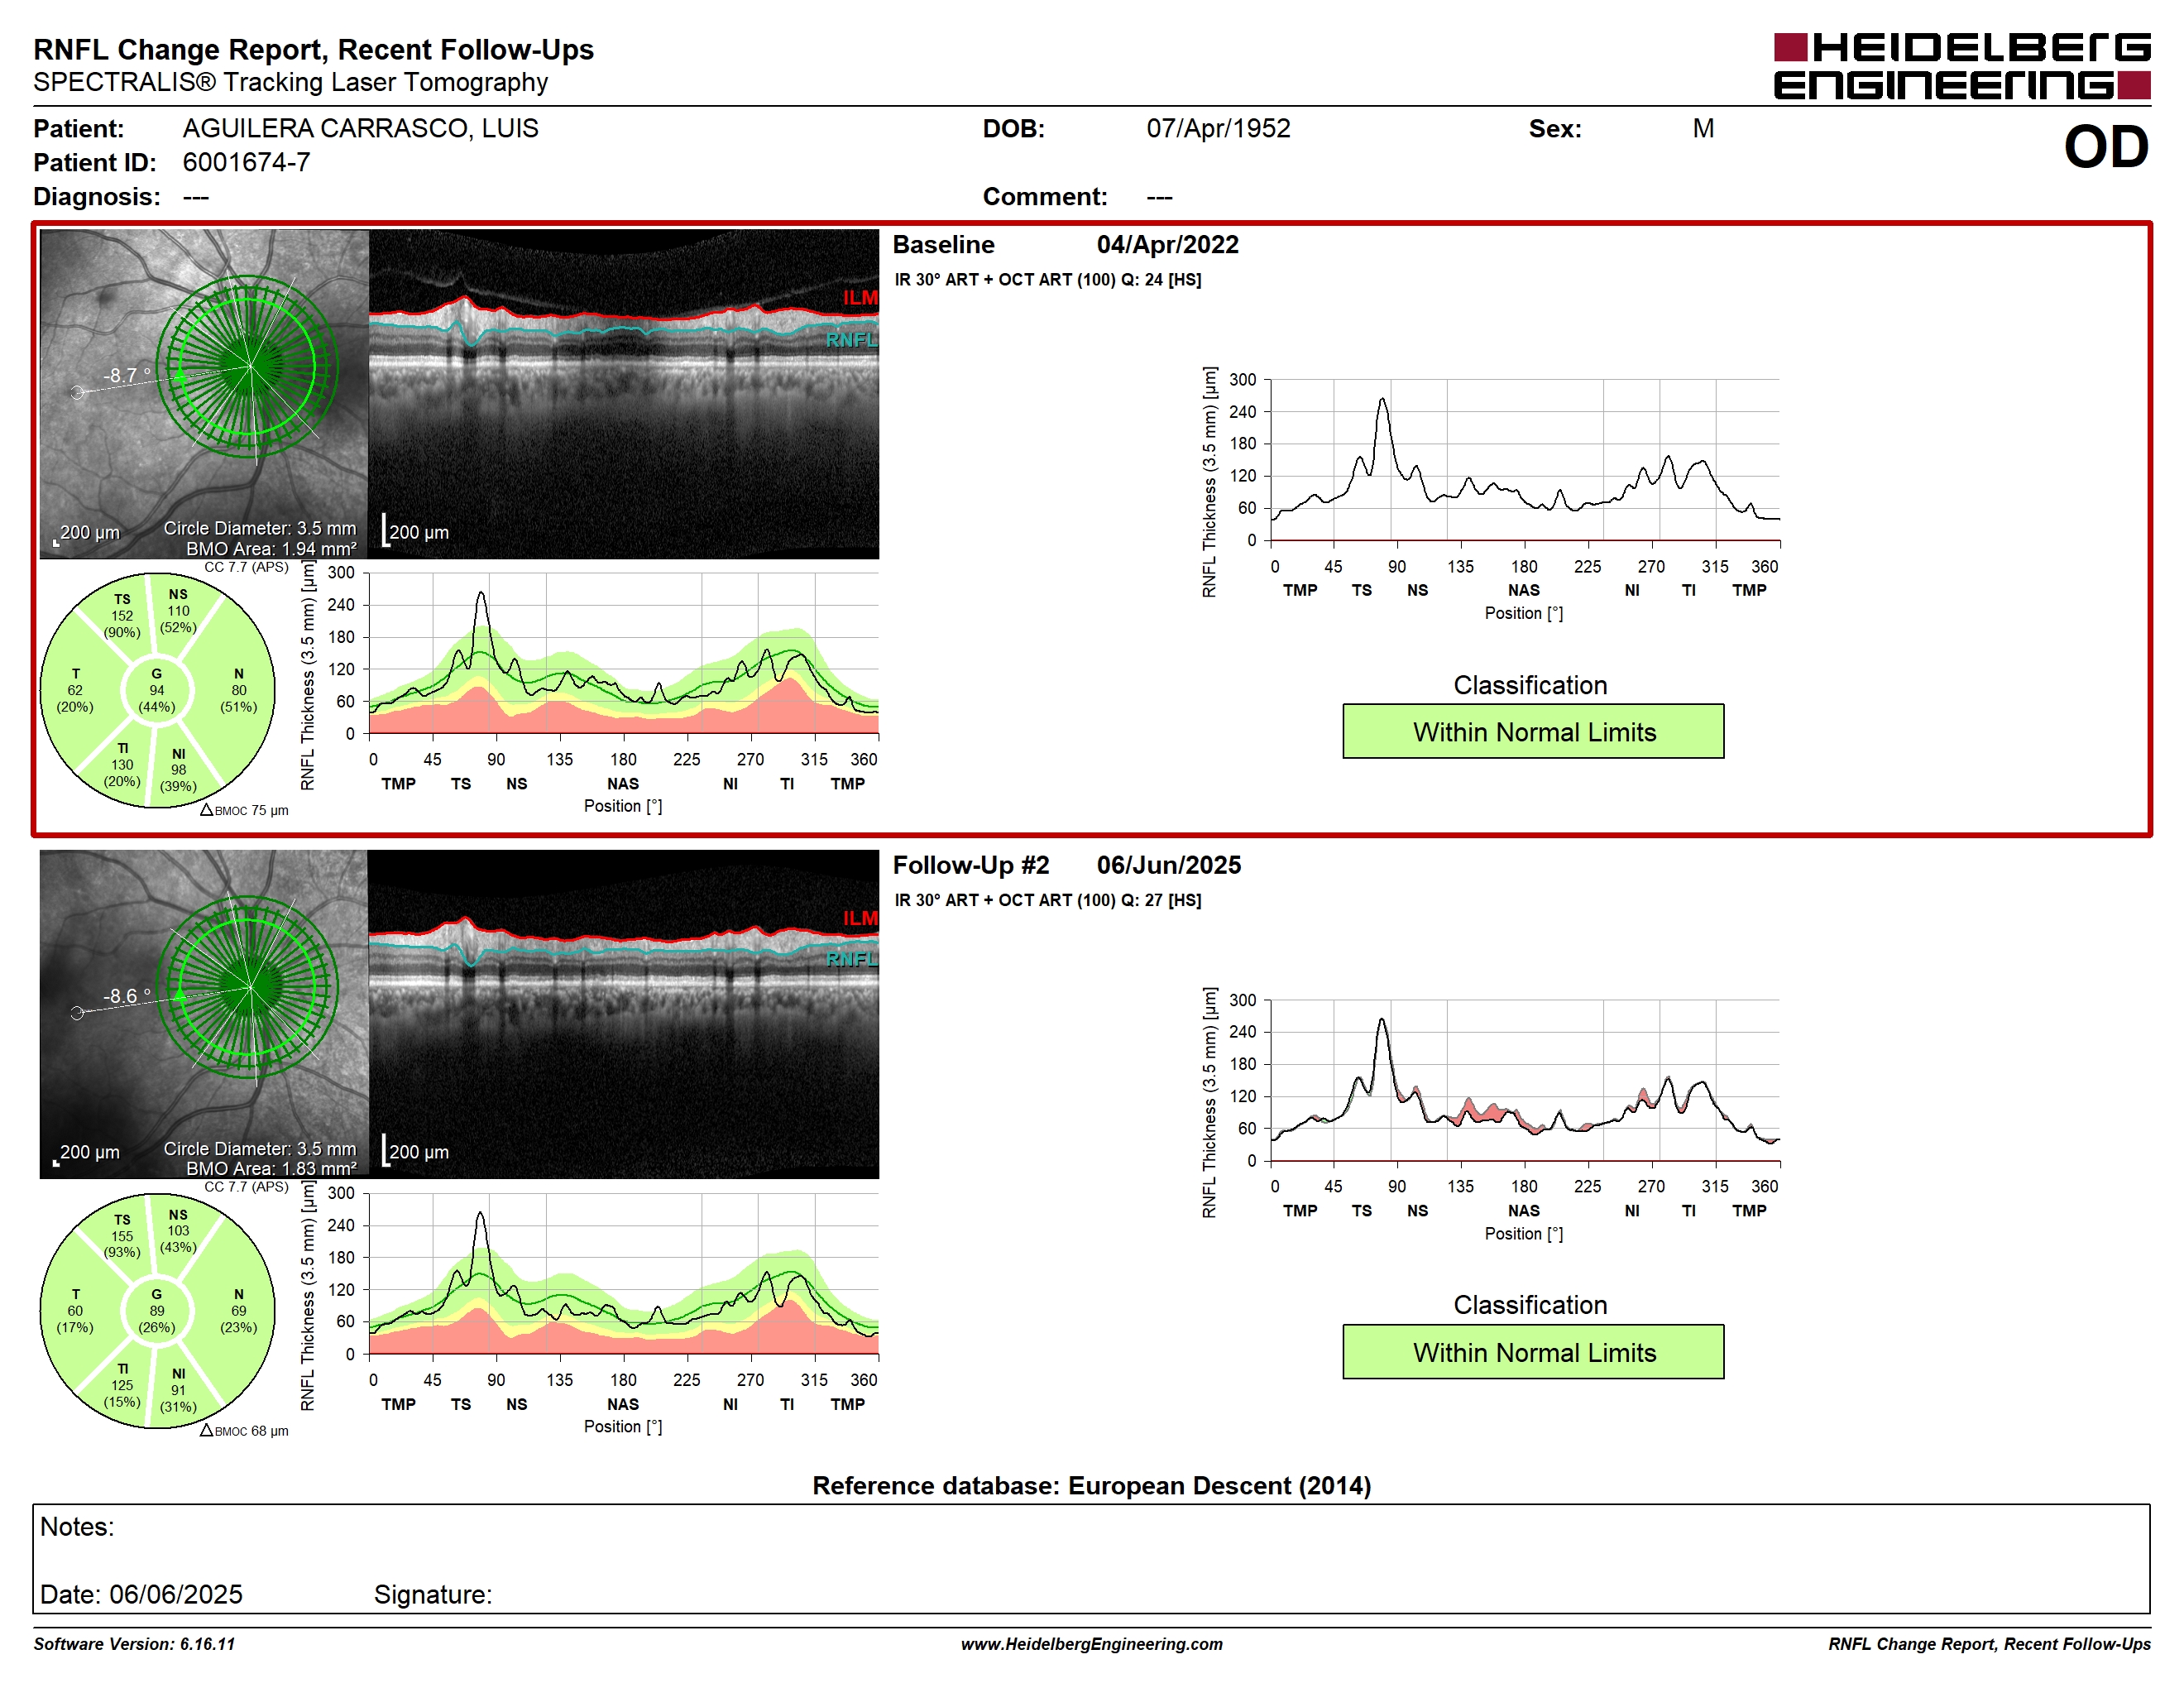Click baseline 'Circle Diameter: 3.5 mm' label
The image size is (2184, 1688).
coord(260,528)
